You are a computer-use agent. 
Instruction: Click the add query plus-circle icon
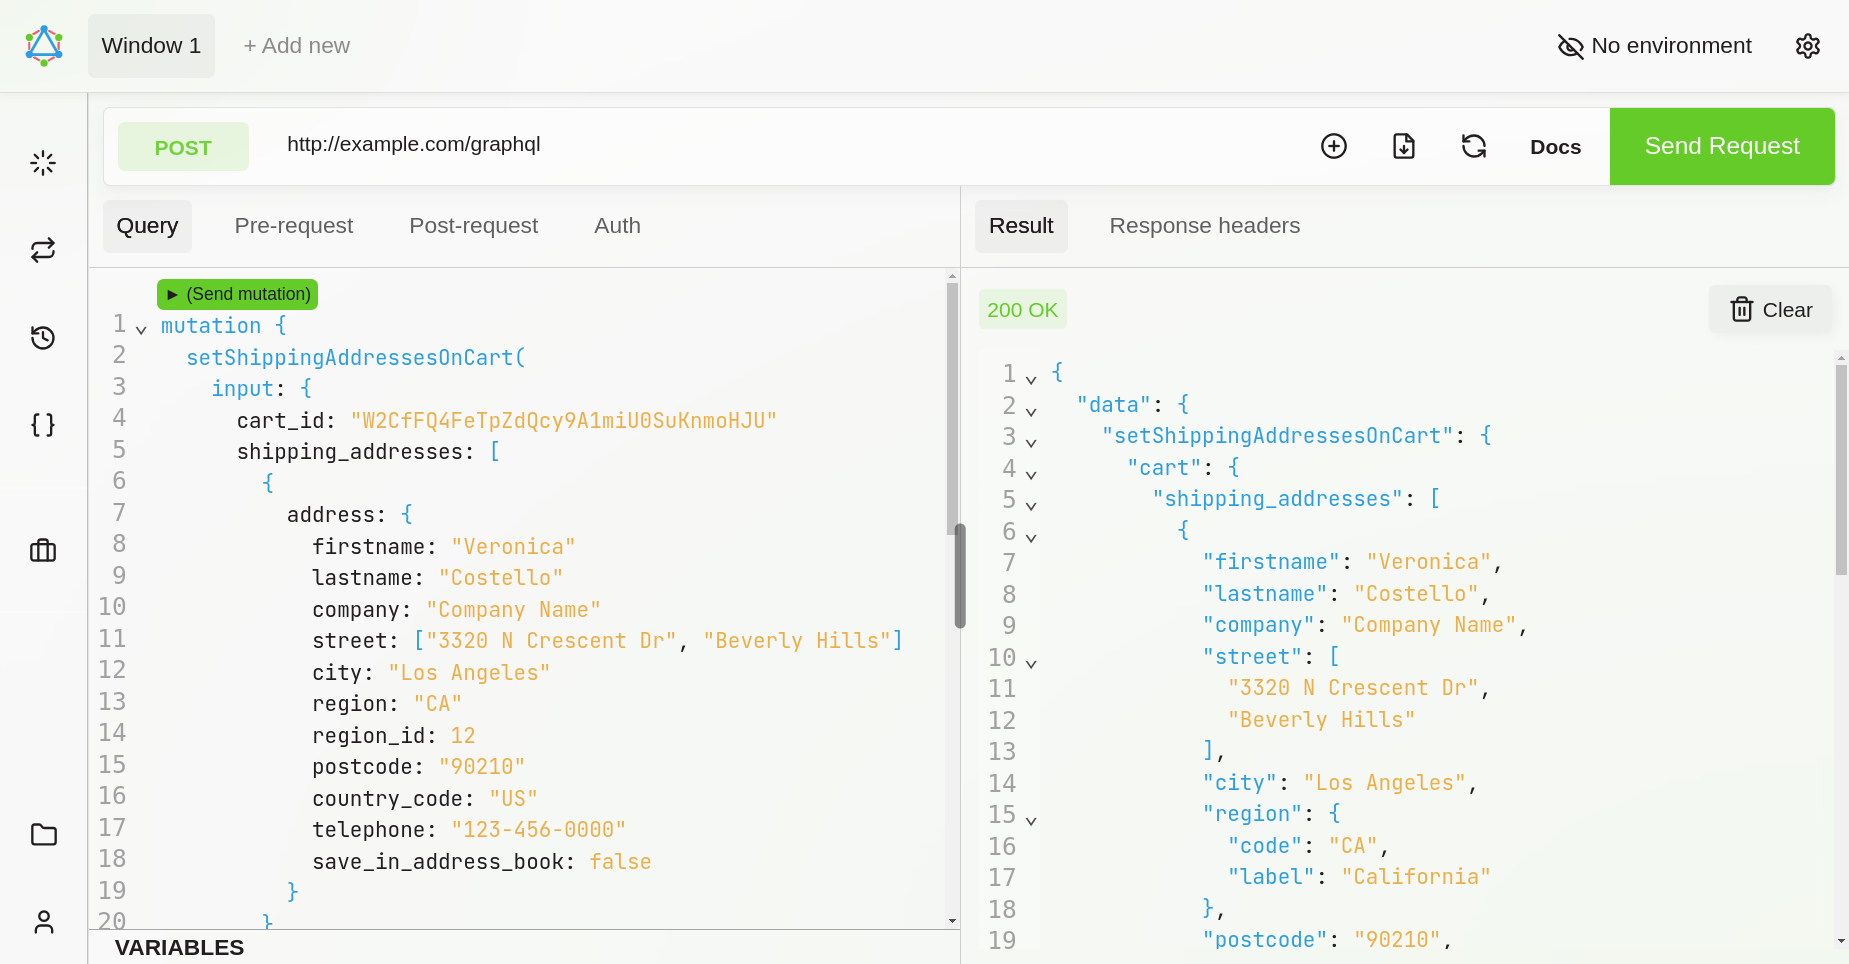click(x=1334, y=146)
